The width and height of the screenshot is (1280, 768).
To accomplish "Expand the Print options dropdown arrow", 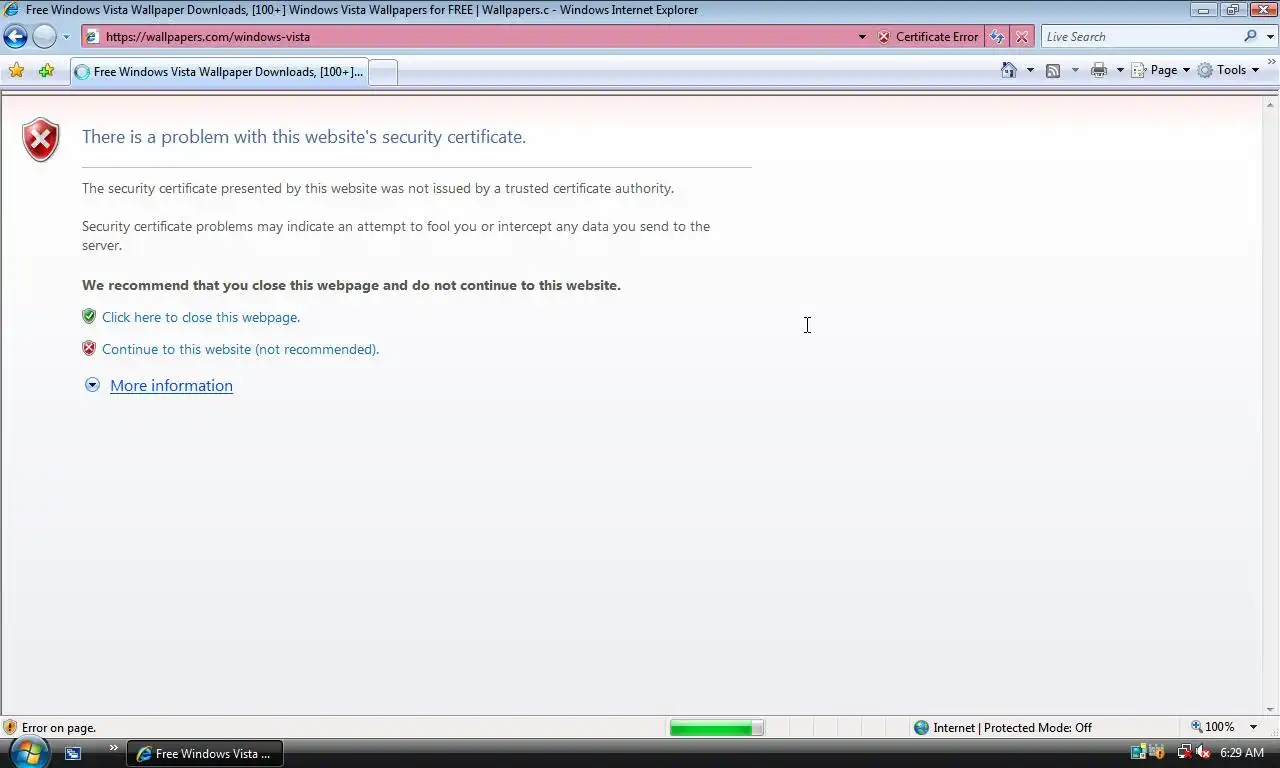I will 1120,70.
